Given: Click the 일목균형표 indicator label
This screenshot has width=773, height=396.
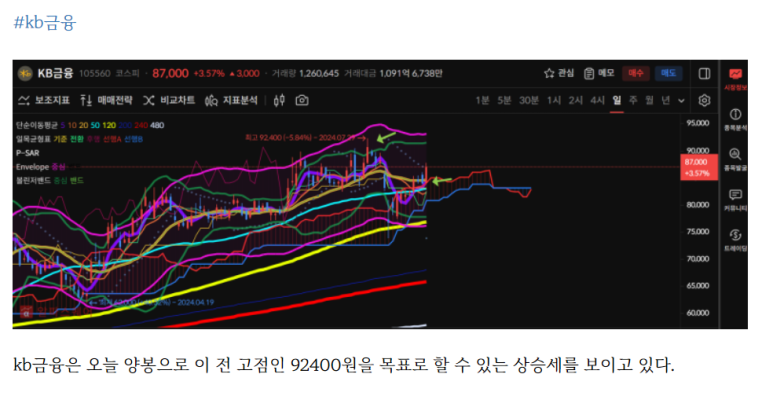Looking at the screenshot, I should (x=33, y=139).
